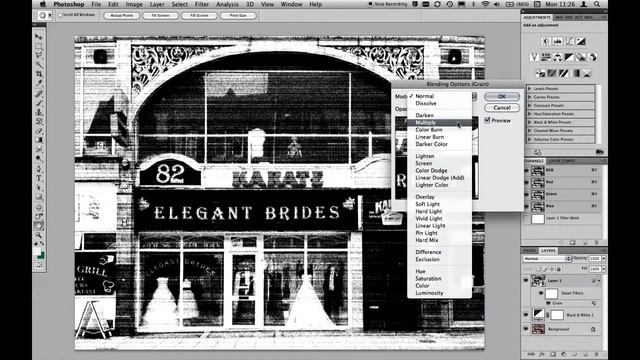Click OK in Blending Options
The image size is (640, 360).
coord(502,97)
